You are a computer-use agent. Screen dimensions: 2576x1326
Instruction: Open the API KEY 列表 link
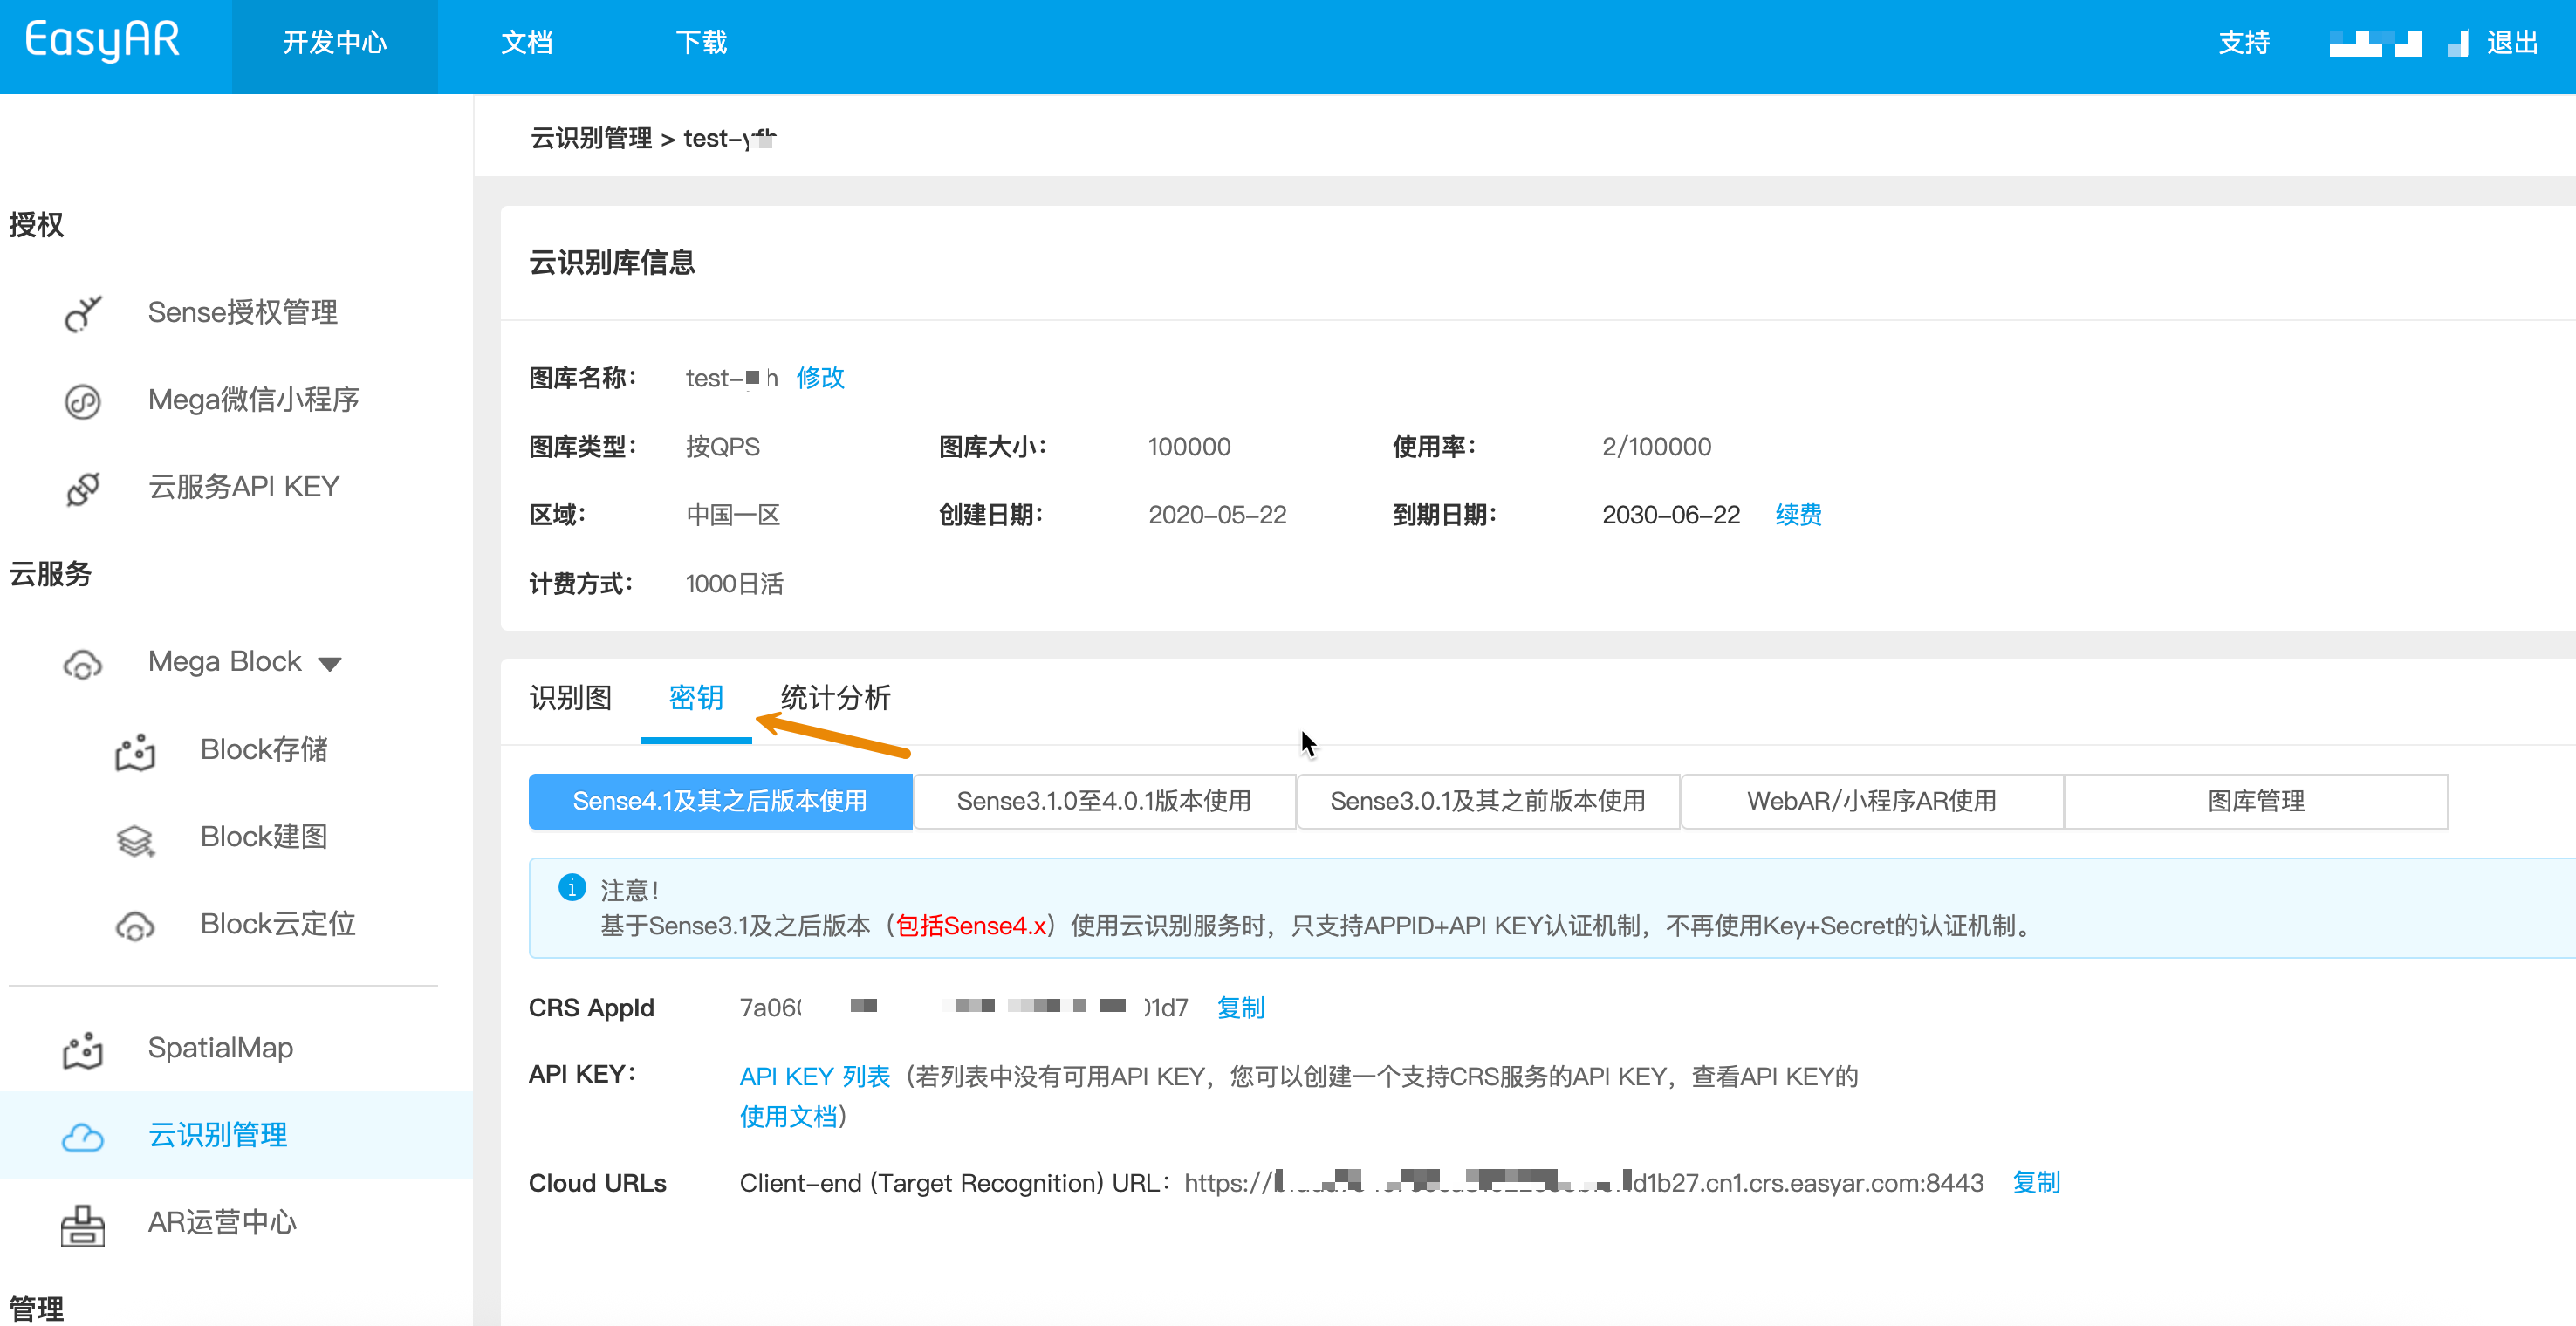pos(814,1077)
